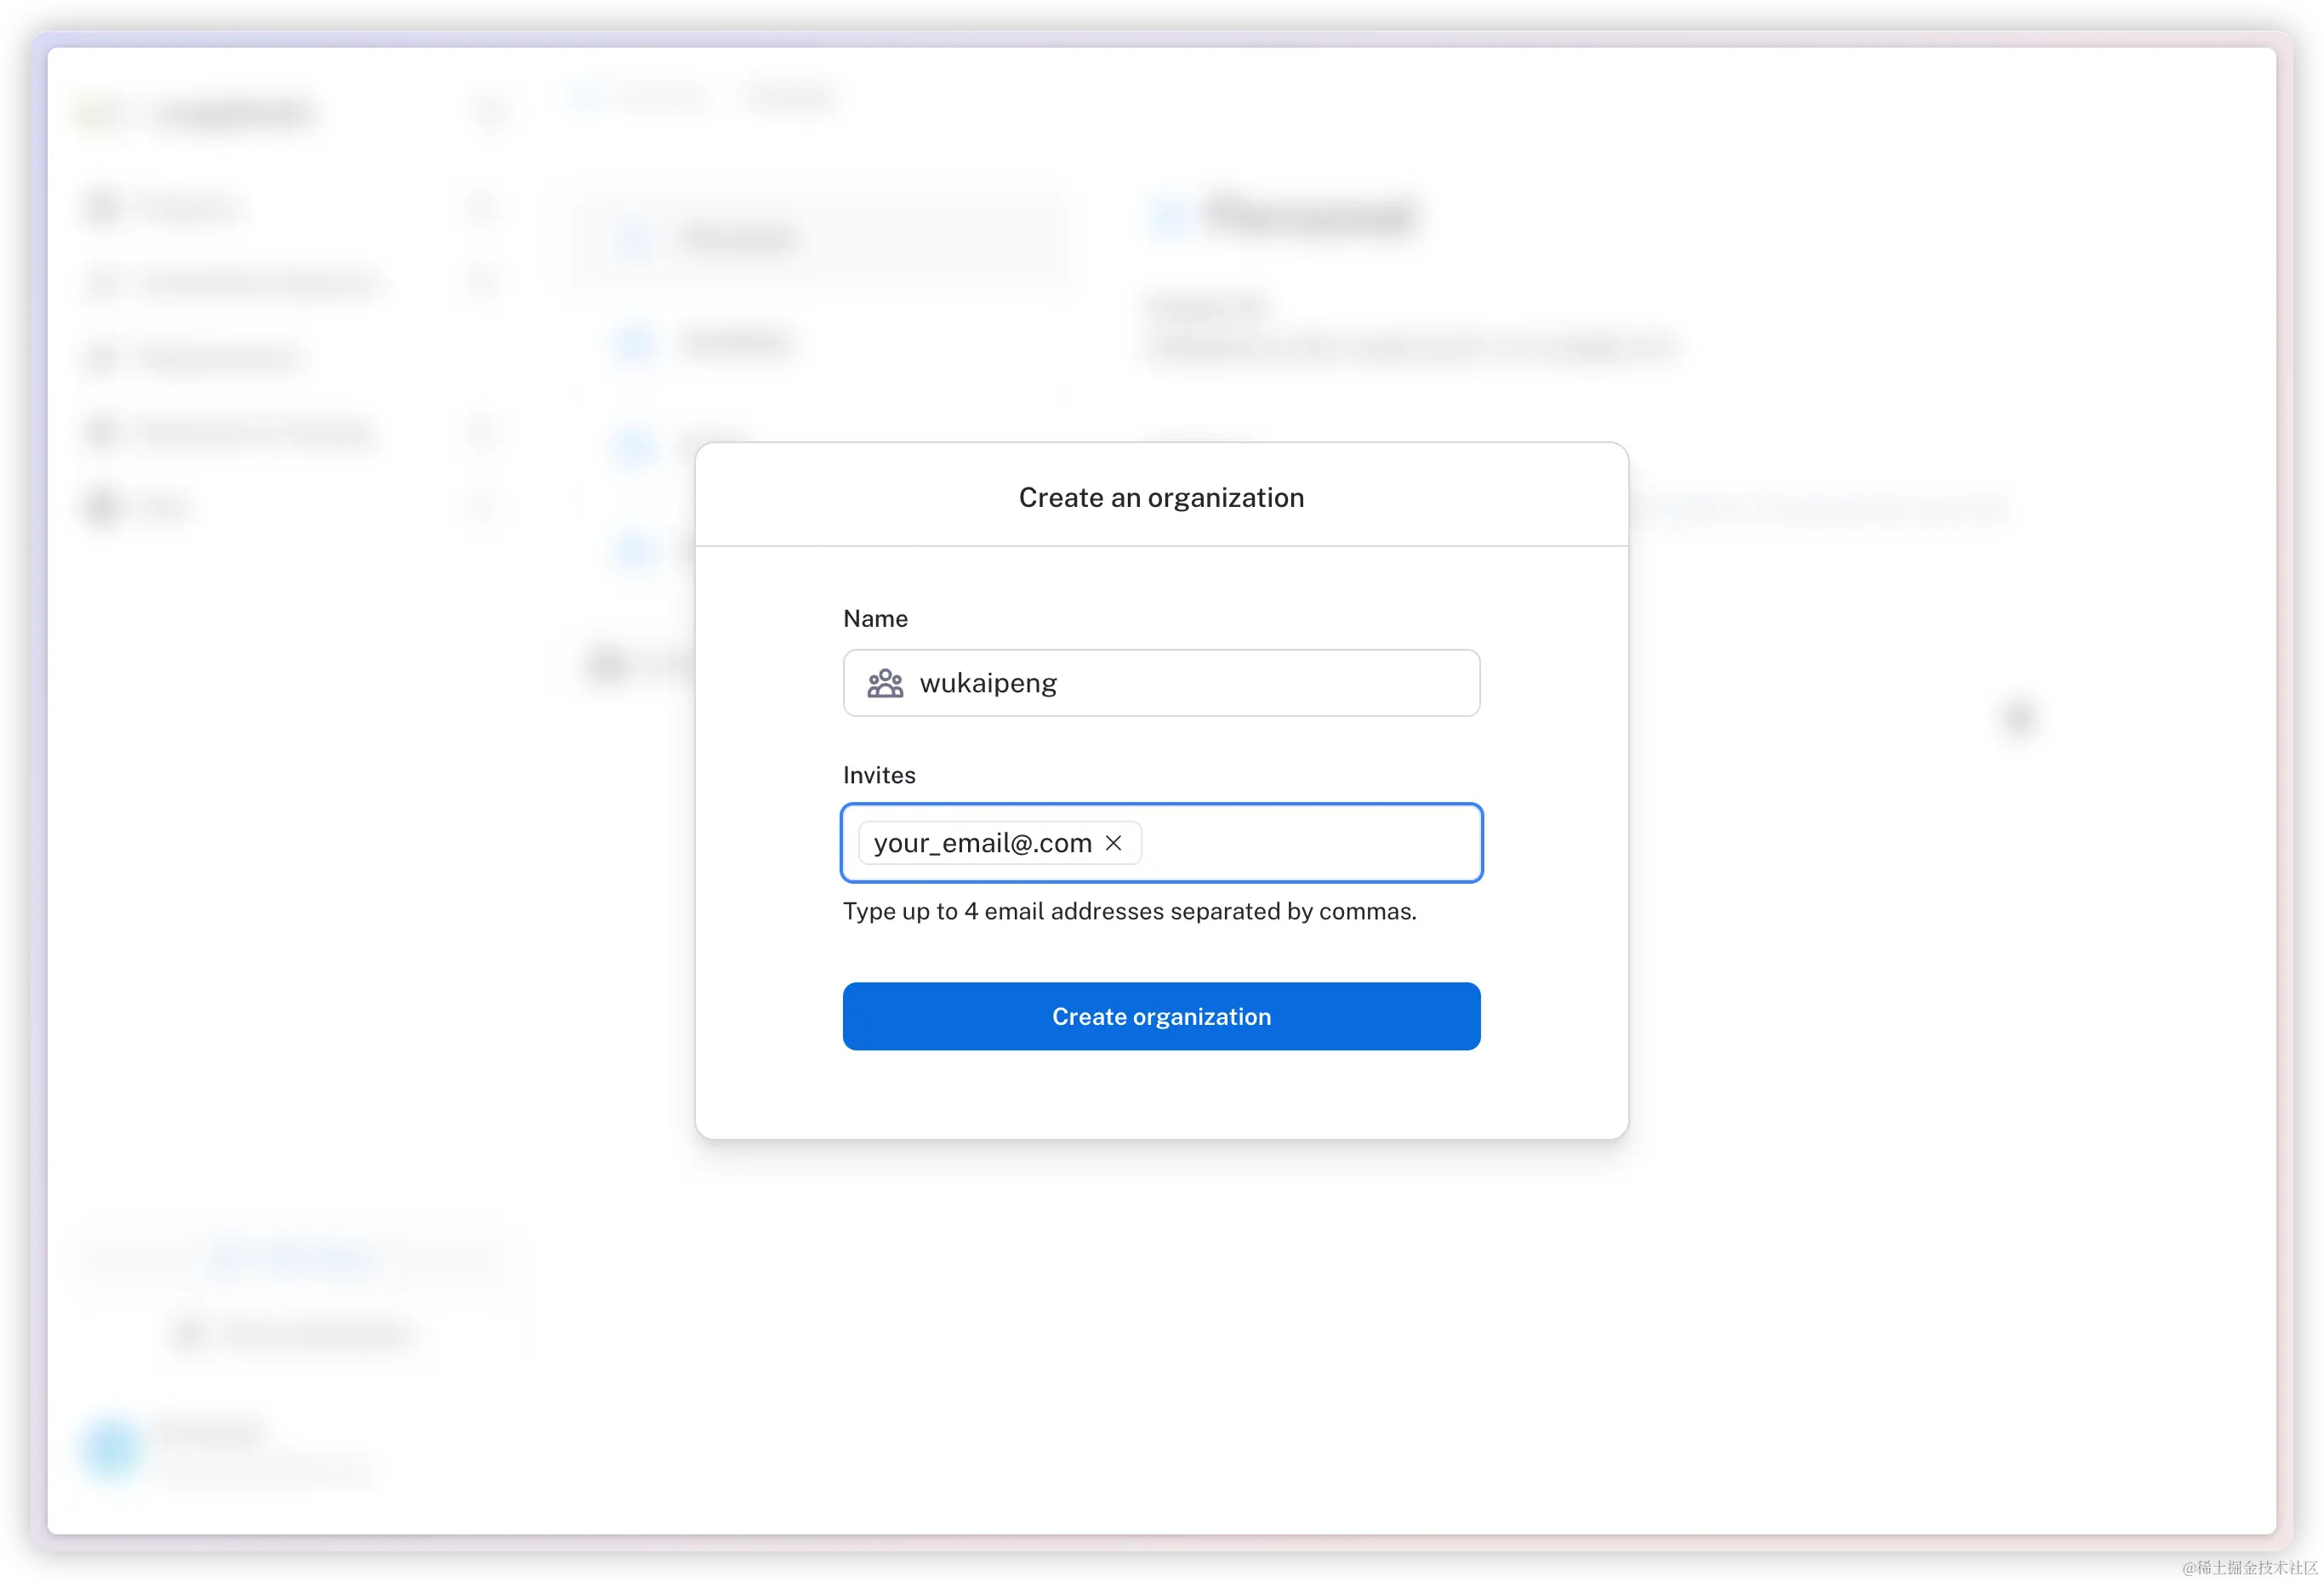Click the Create organization button

pyautogui.click(x=1161, y=1016)
